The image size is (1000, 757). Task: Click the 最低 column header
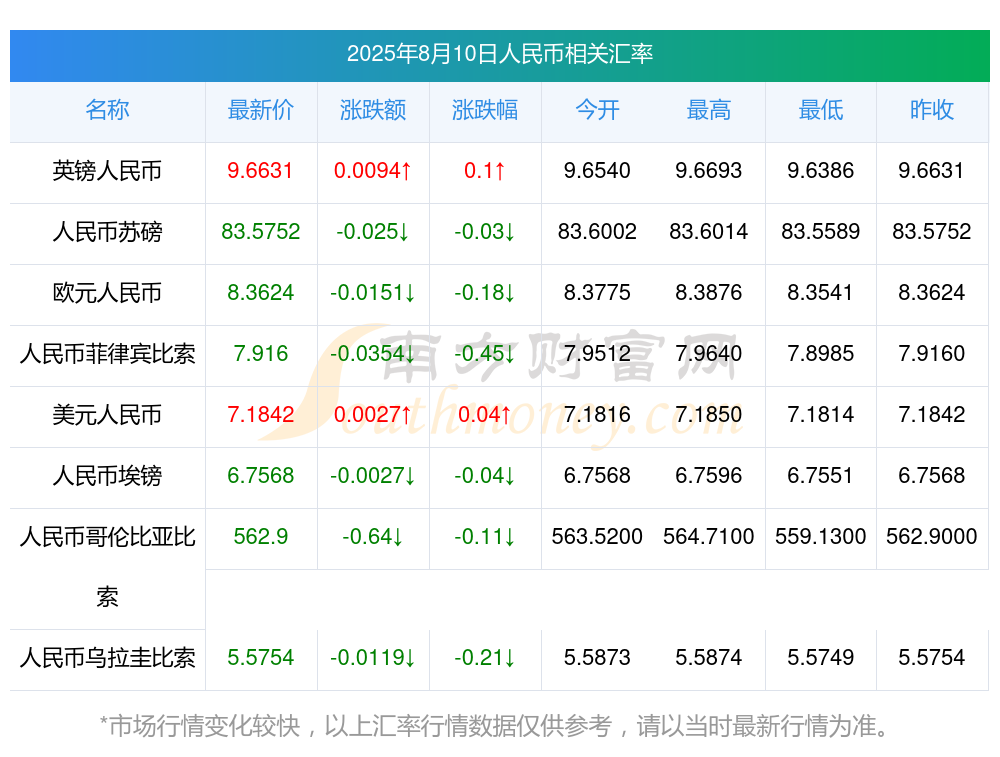point(820,110)
